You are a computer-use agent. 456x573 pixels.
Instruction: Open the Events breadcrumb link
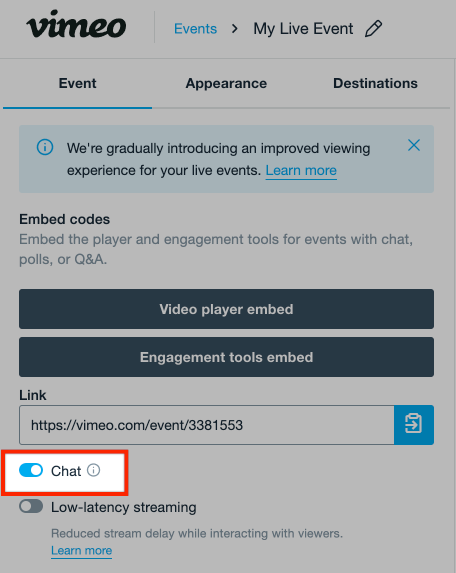(x=195, y=29)
